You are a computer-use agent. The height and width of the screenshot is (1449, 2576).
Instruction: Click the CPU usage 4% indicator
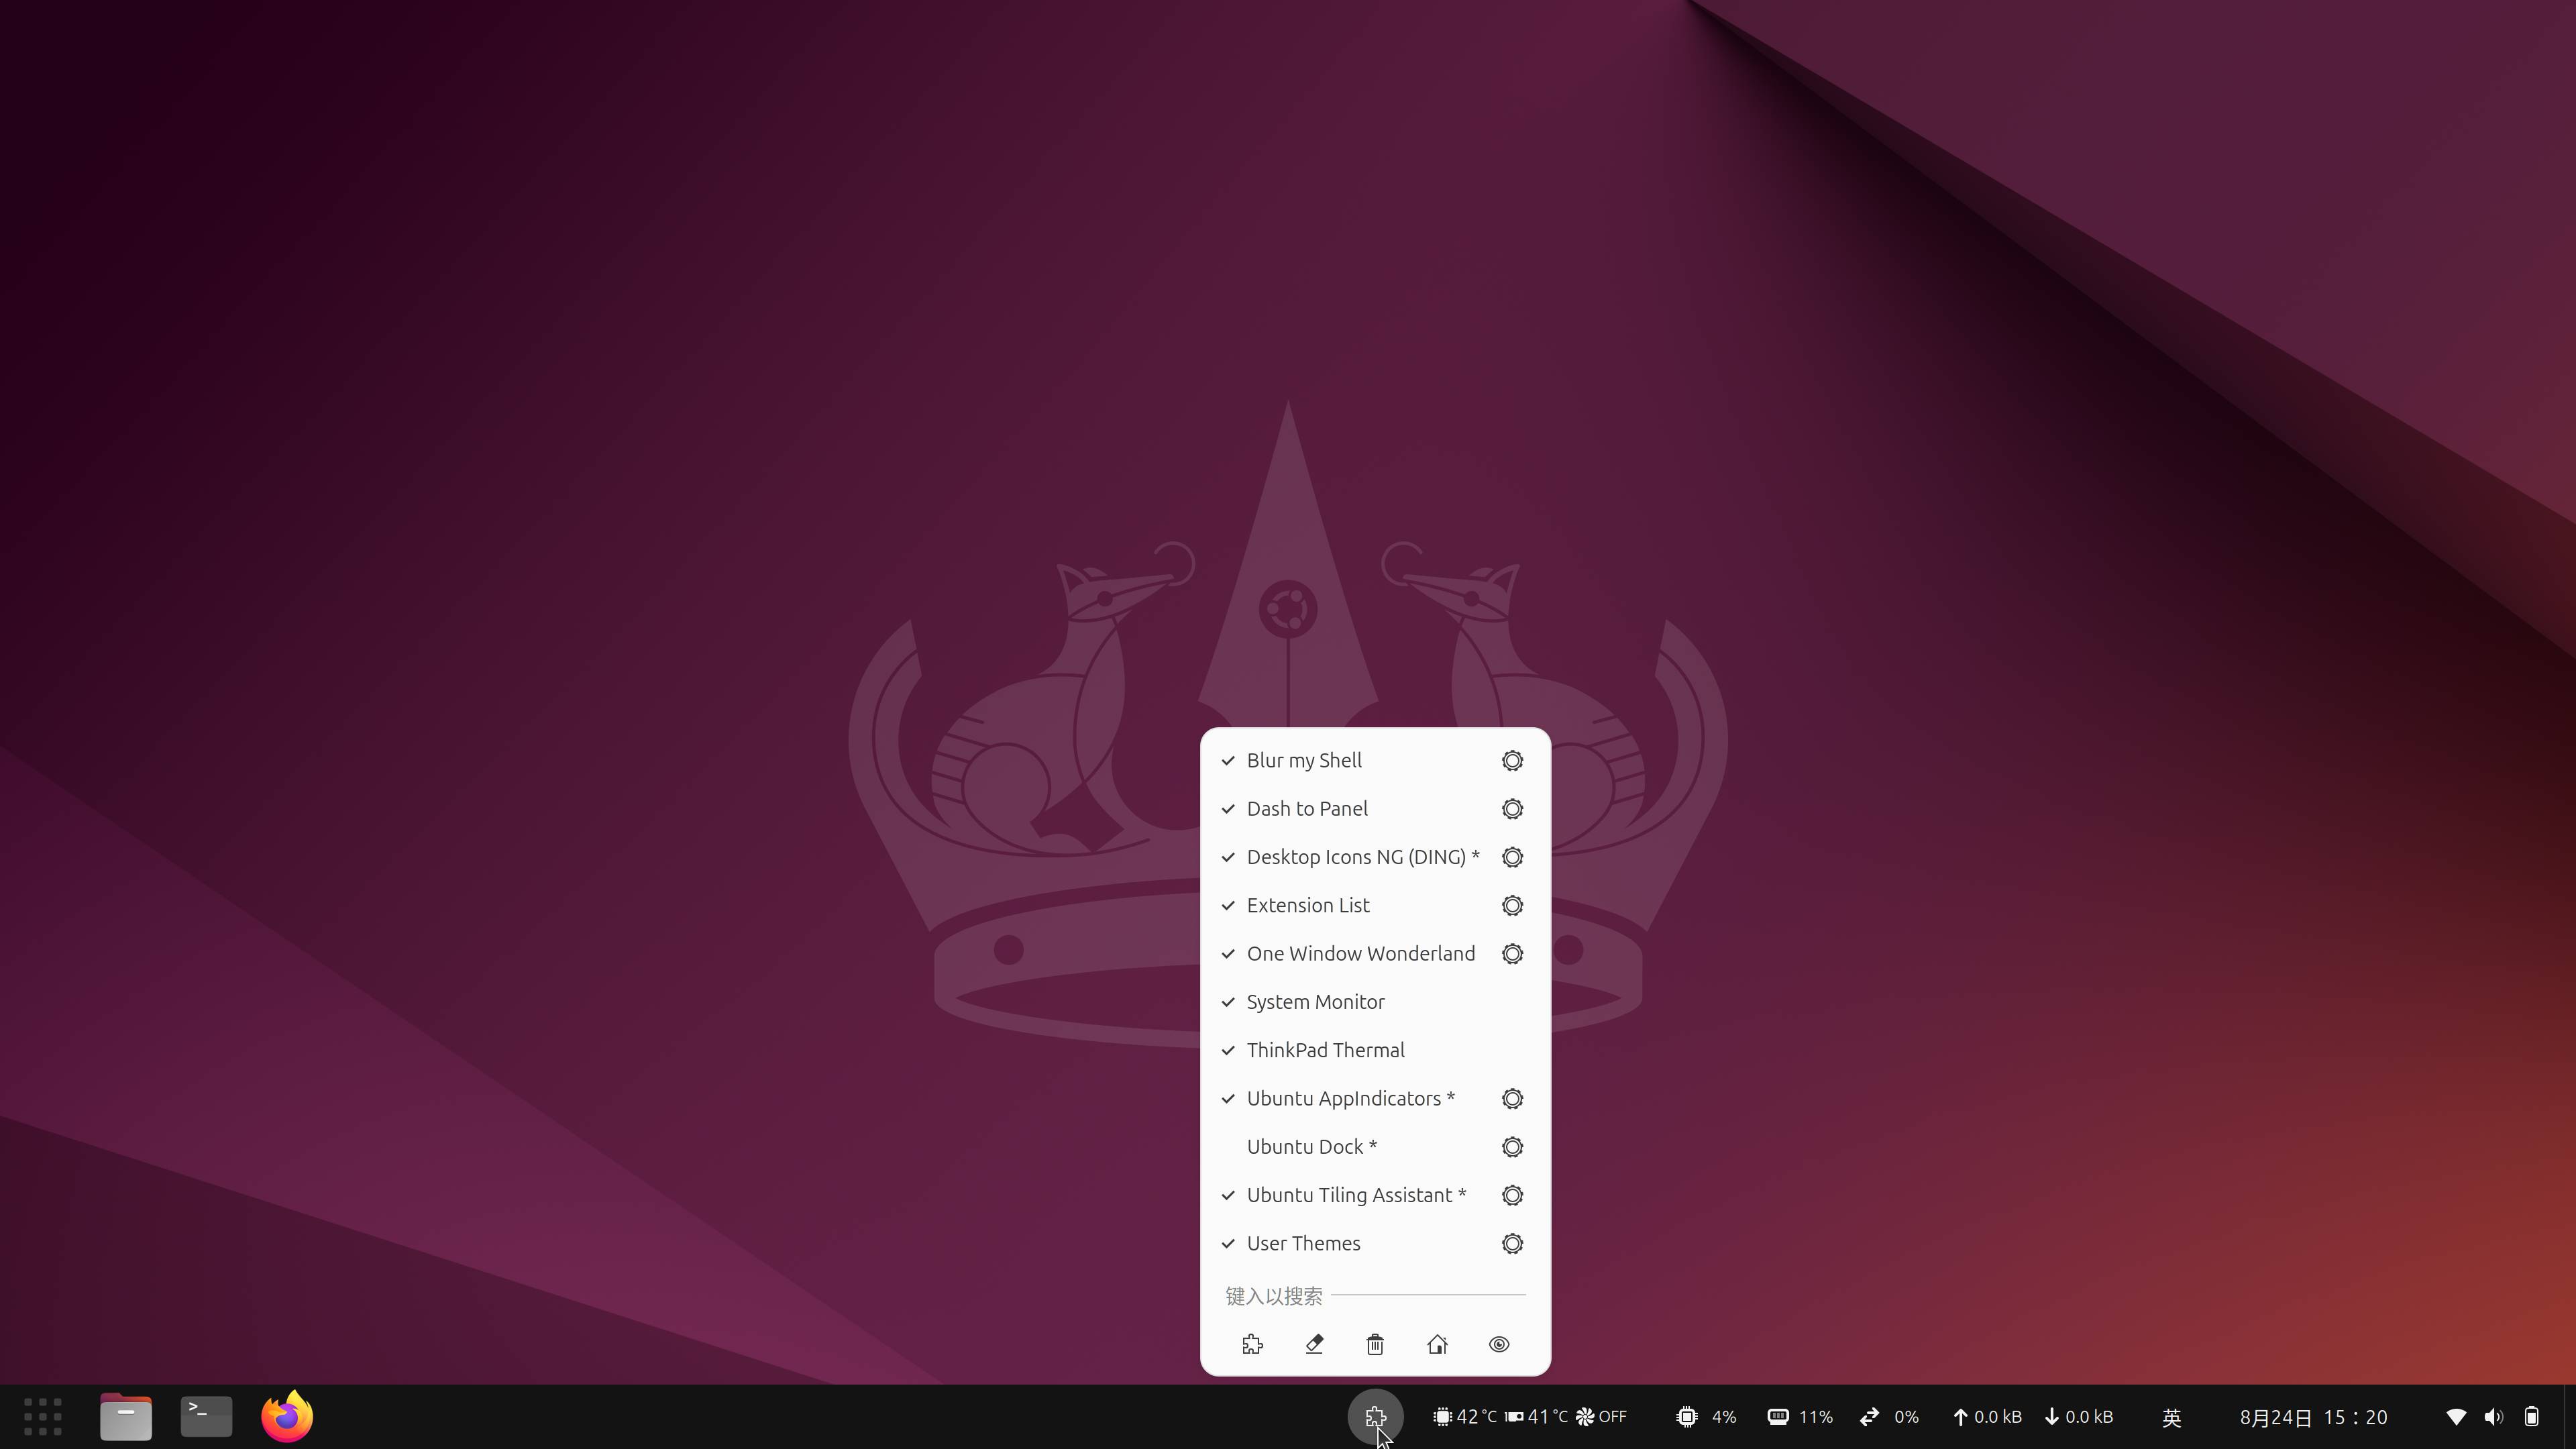[x=1706, y=1417]
